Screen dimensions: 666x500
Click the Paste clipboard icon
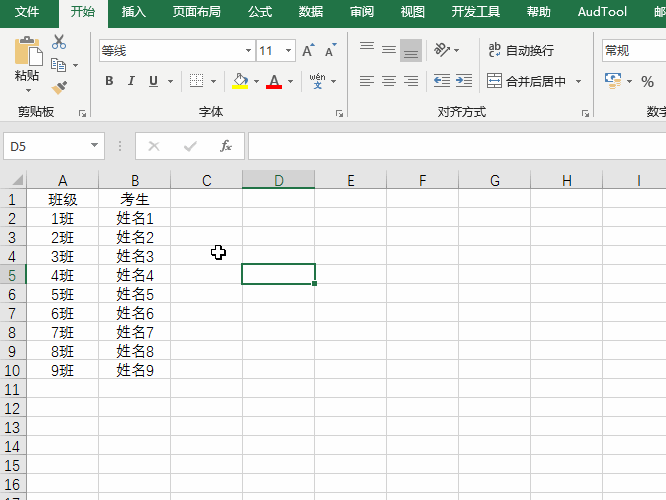click(28, 51)
